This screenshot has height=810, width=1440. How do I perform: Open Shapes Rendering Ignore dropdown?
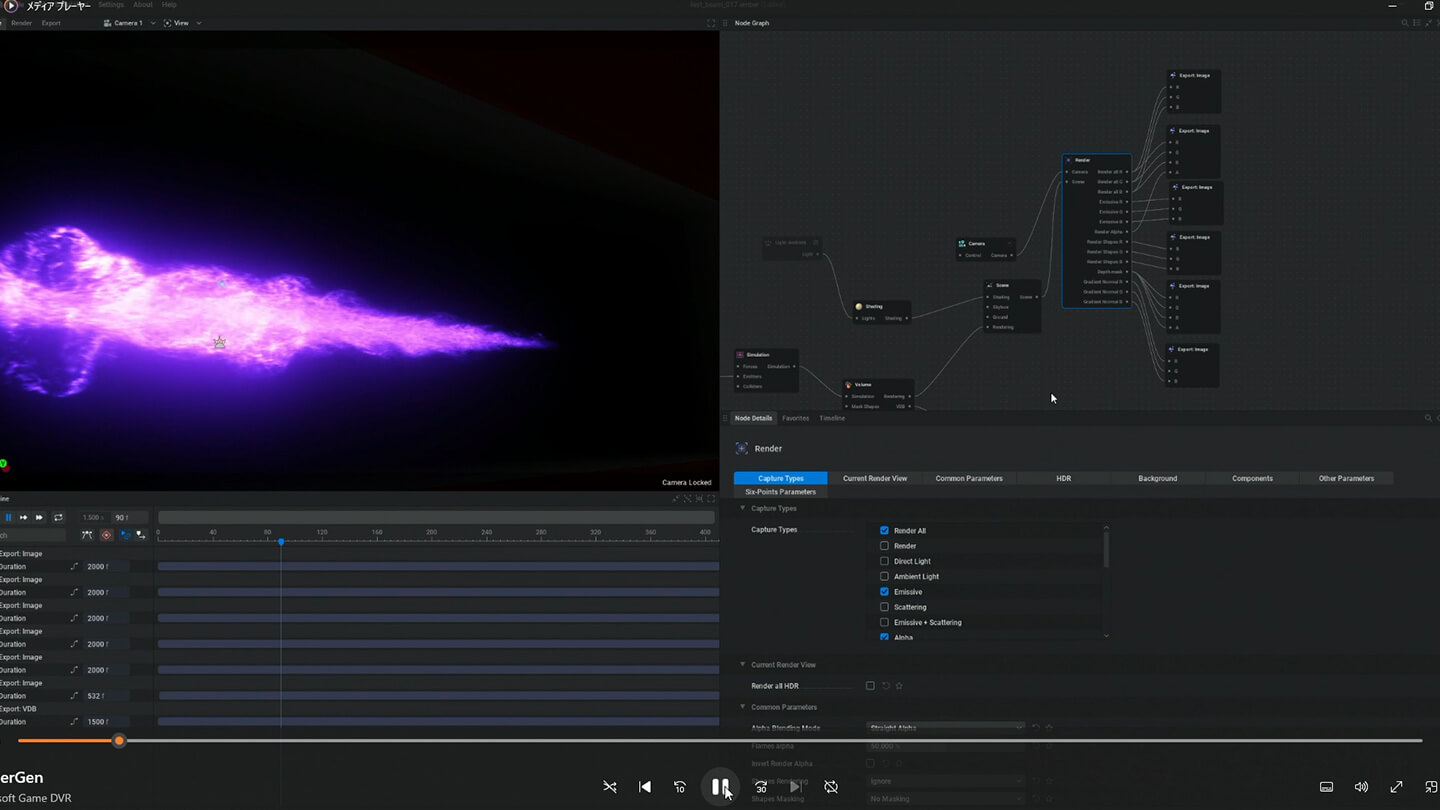point(945,781)
